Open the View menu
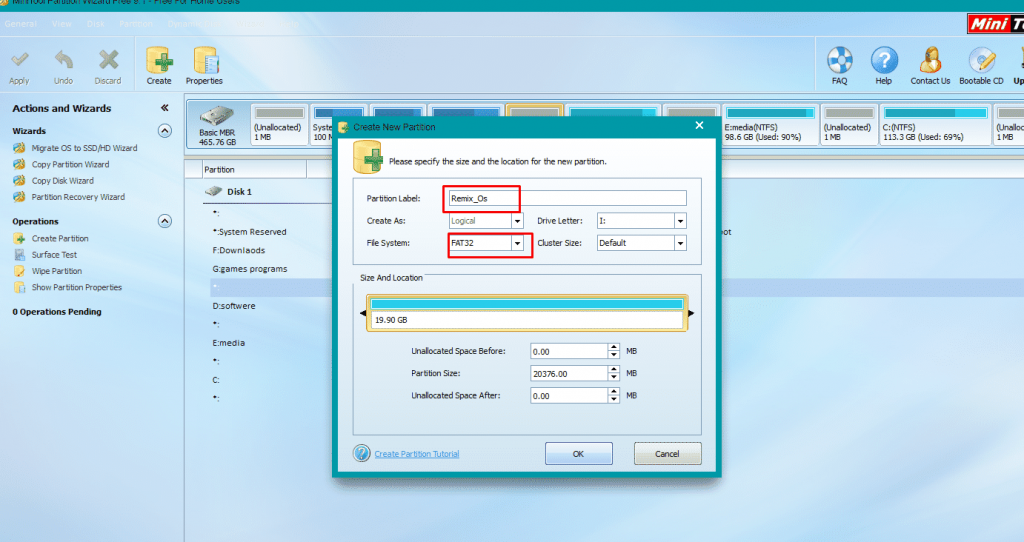The width and height of the screenshot is (1024, 542). (62, 24)
